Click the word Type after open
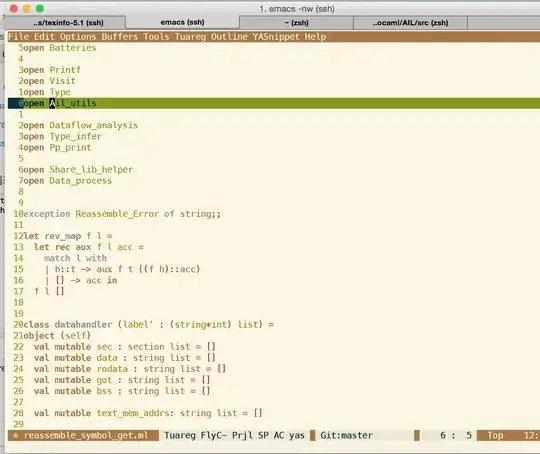 [60, 92]
